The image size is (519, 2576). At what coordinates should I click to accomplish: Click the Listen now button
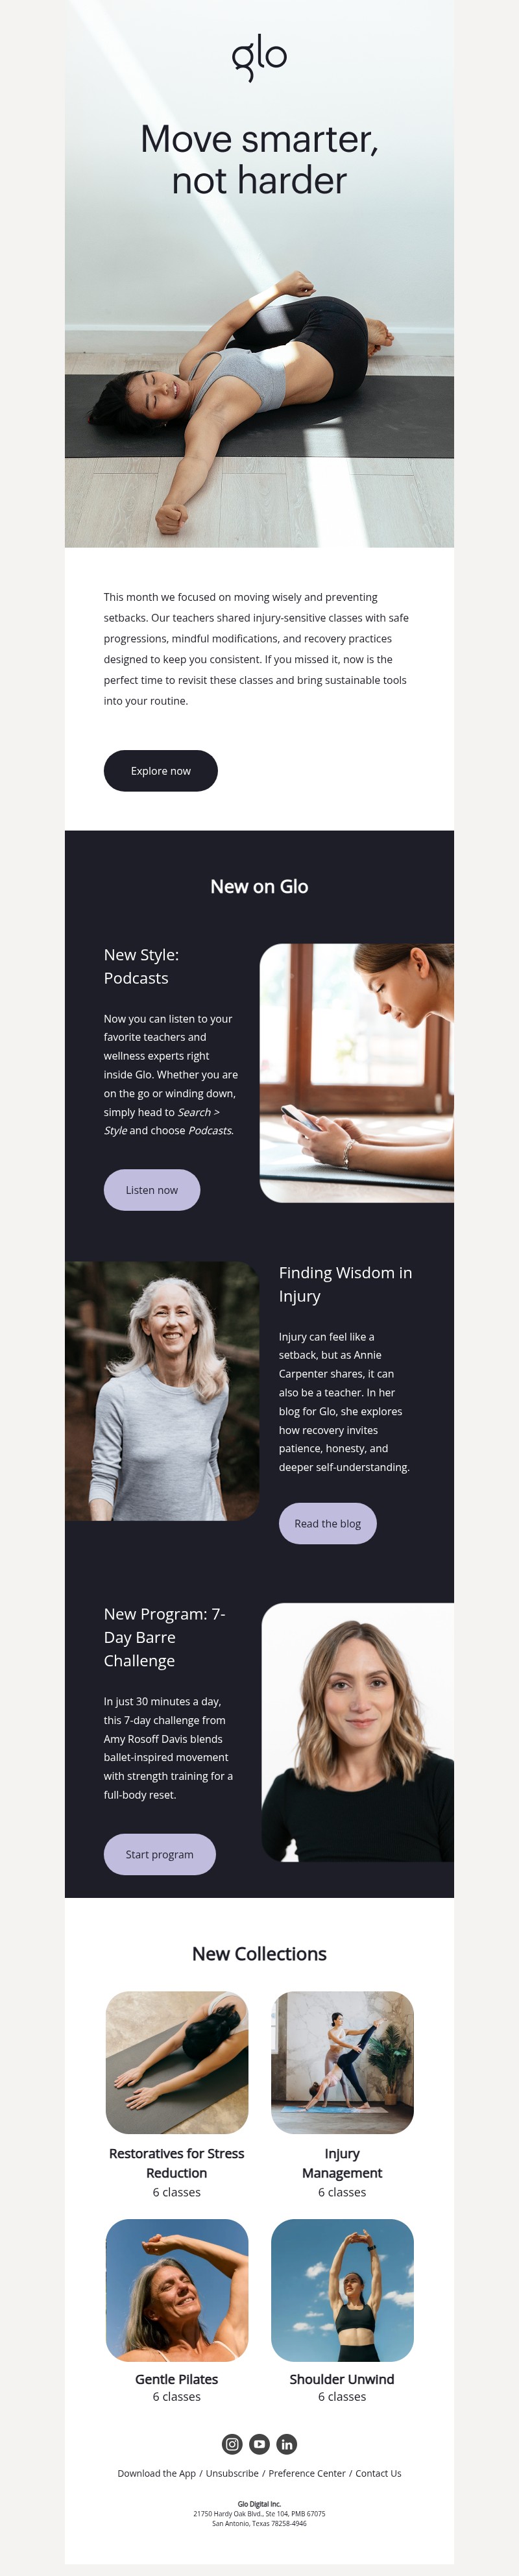pos(152,1190)
